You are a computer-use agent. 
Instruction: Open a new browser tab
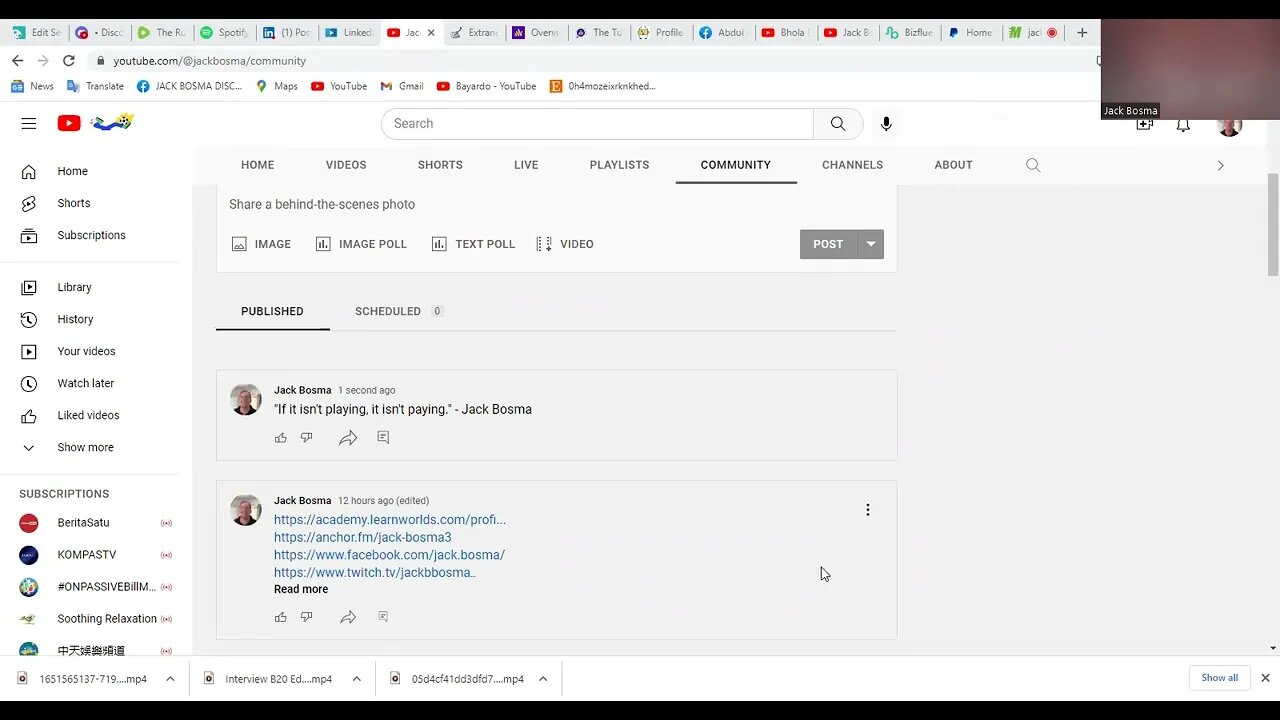coord(1082,32)
